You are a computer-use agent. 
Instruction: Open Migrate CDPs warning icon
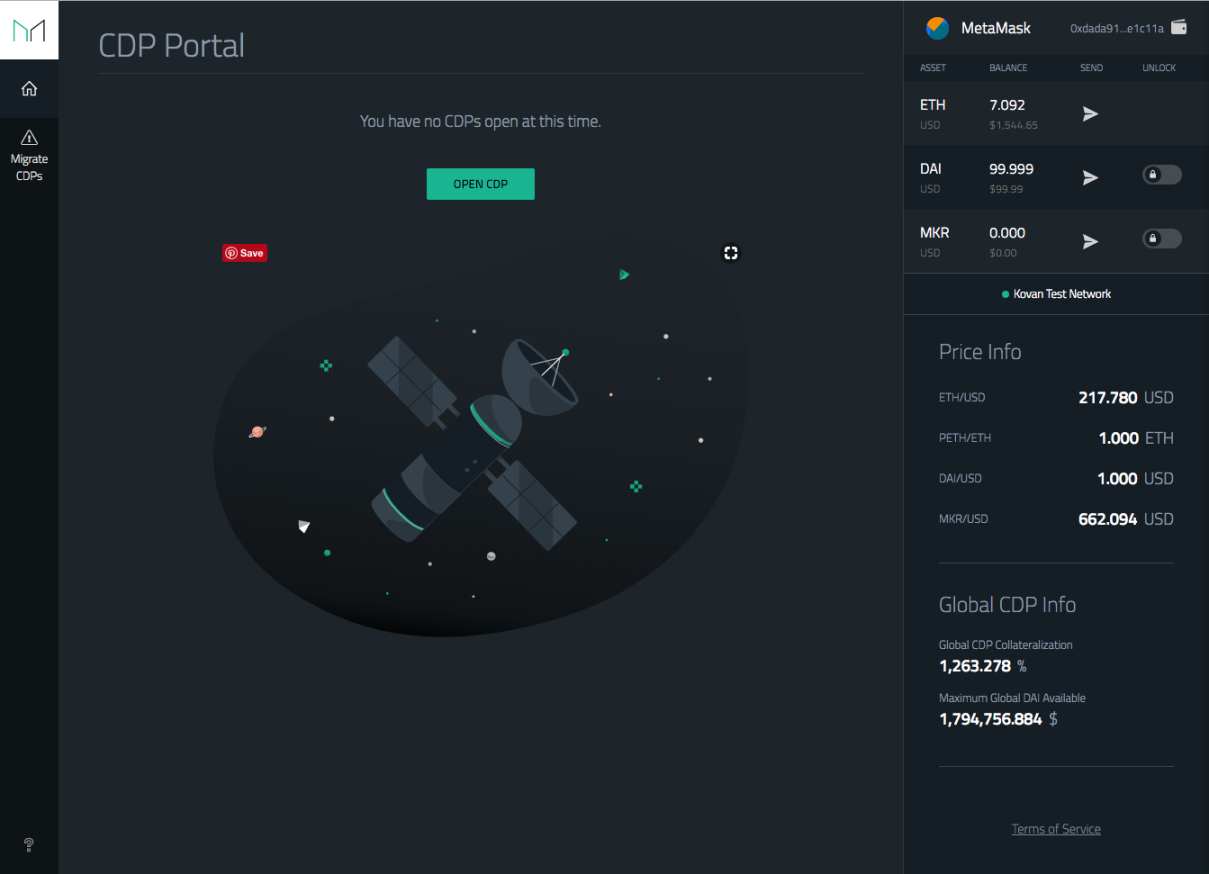[x=29, y=138]
